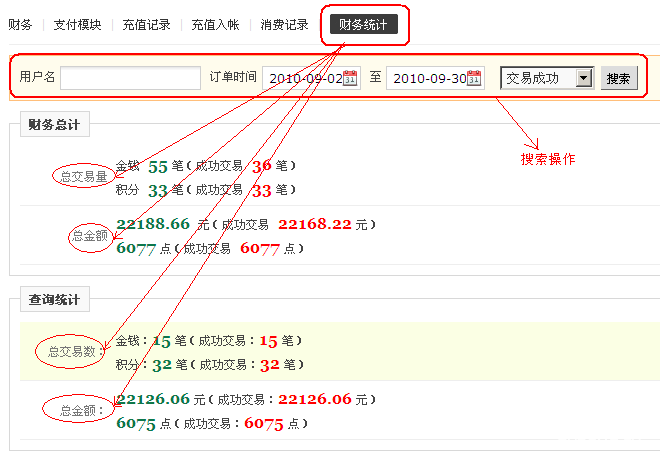Screen dimensions: 660x452
Task: Focus the 用户名 text field
Action: pyautogui.click(x=131, y=78)
